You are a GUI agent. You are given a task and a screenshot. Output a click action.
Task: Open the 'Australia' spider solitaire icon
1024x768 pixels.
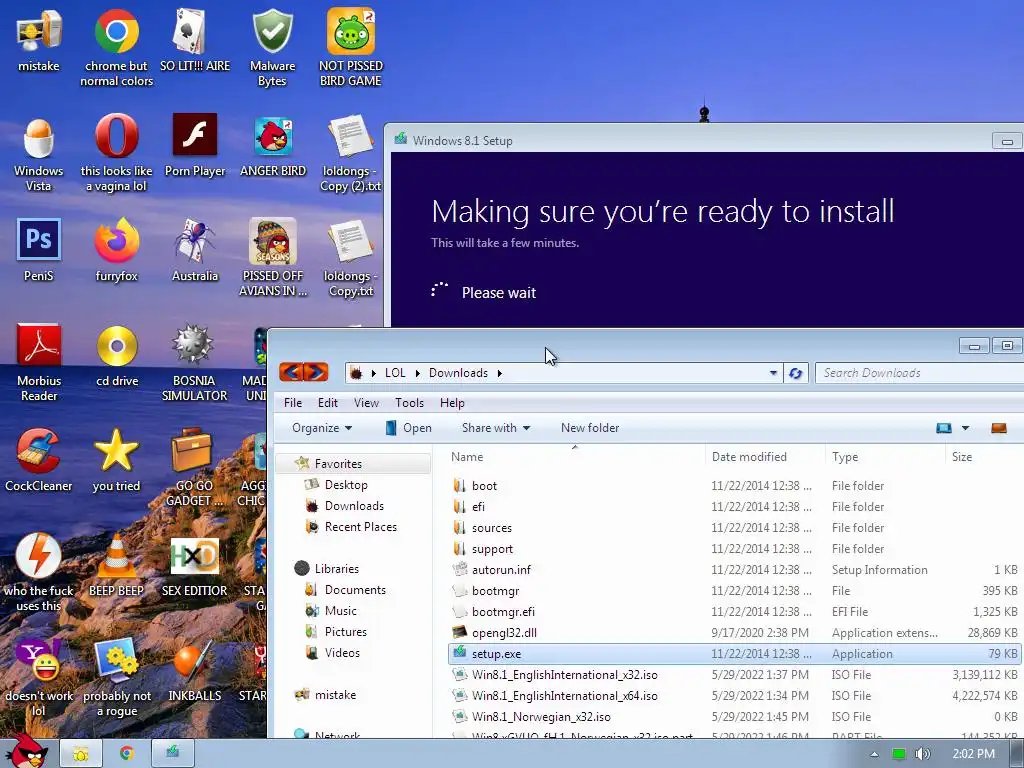tap(195, 251)
